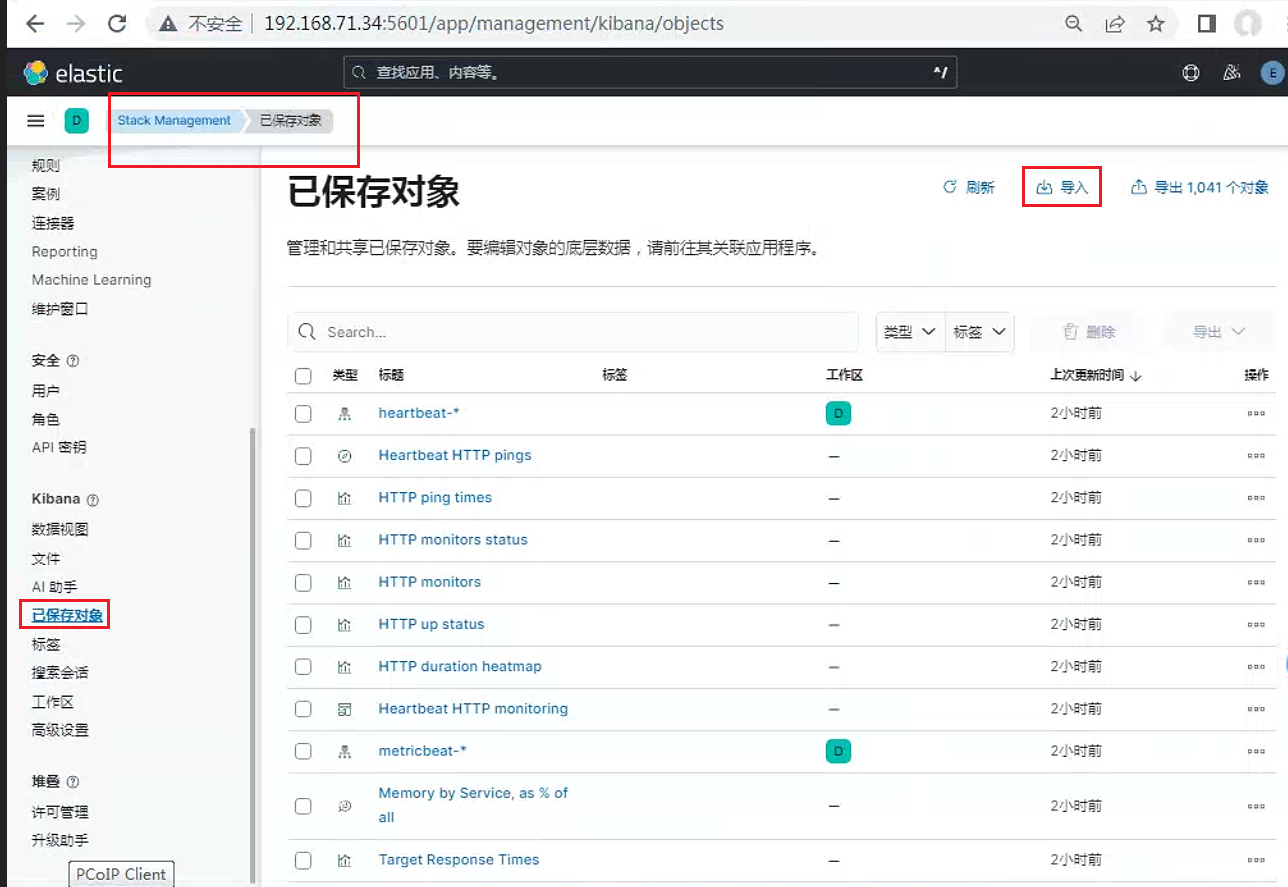
Task: Check the Heartbeat HTTP pings checkbox
Action: coord(303,456)
